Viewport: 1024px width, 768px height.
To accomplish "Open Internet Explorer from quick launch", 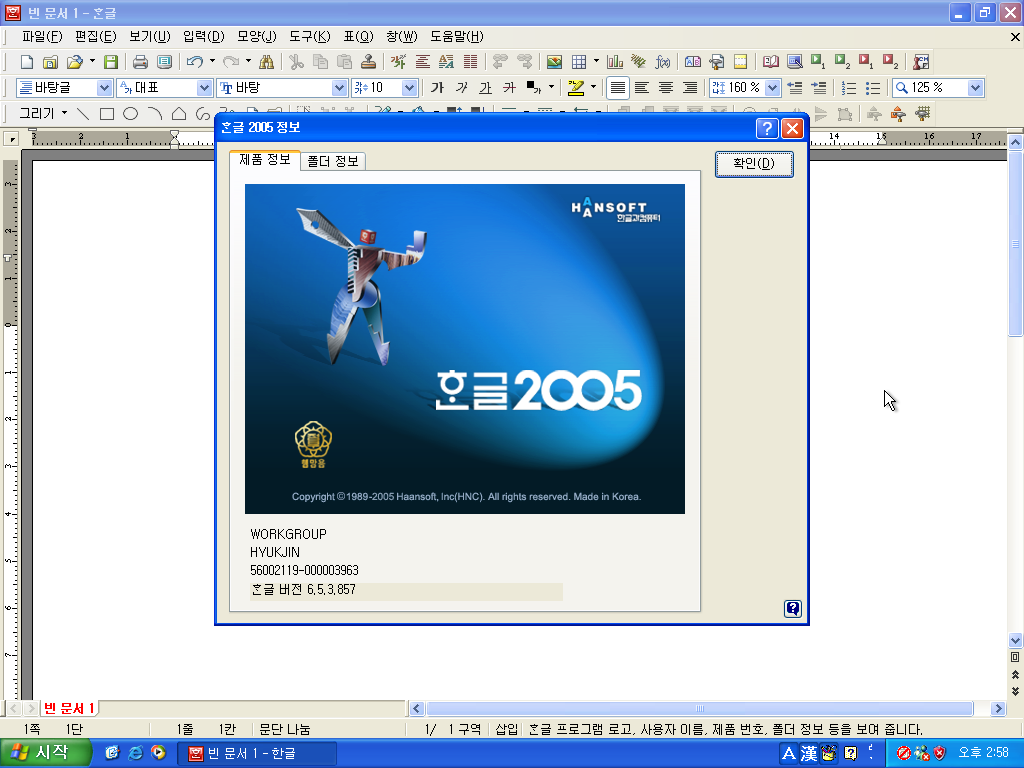I will (135, 753).
